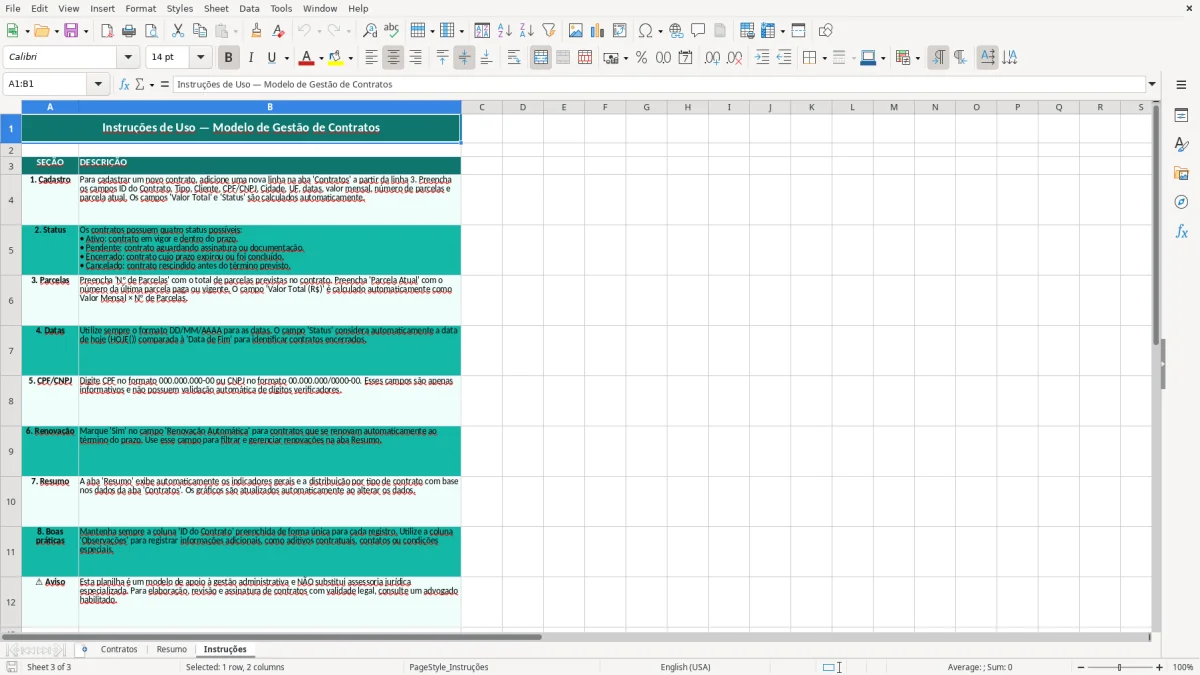Screen dimensions: 1200x675
Task: Open the Styles menu
Action: point(180,8)
